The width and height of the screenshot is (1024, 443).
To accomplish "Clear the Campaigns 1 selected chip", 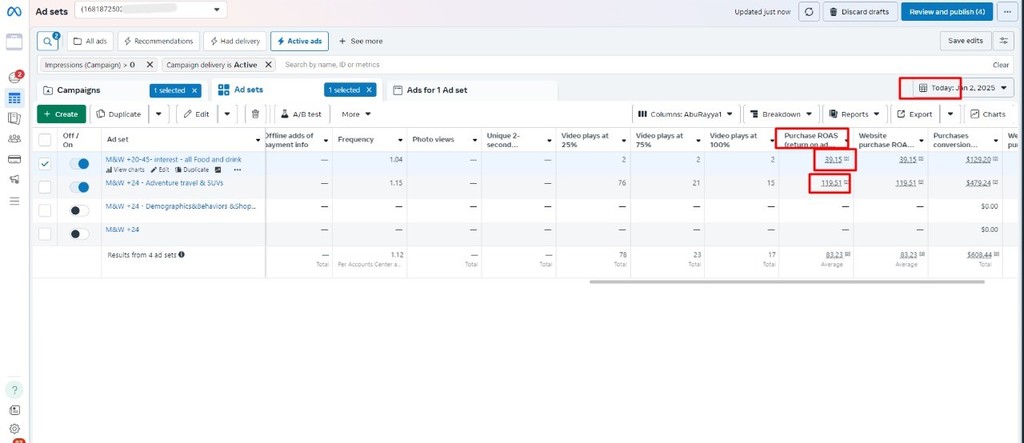I will pos(194,90).
